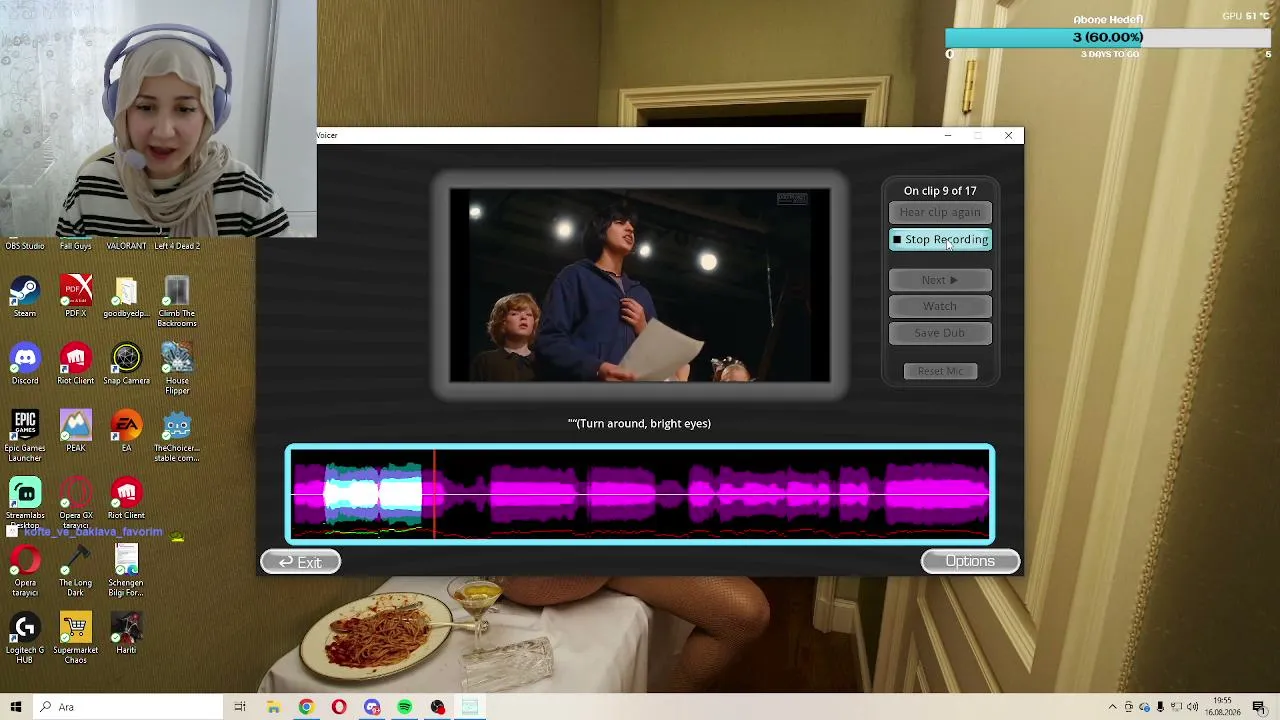This screenshot has width=1280, height=720.
Task: Click the movie clip preview
Action: (640, 286)
